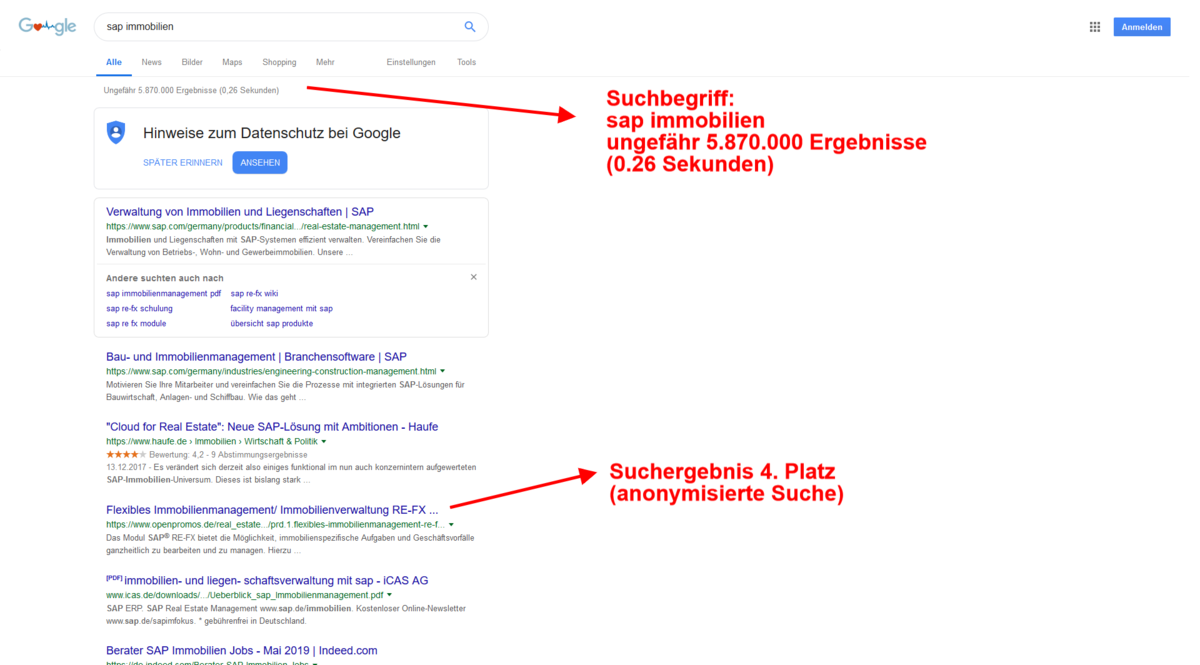The height and width of the screenshot is (665, 1200).
Task: Click the Google logo
Action: click(46, 26)
